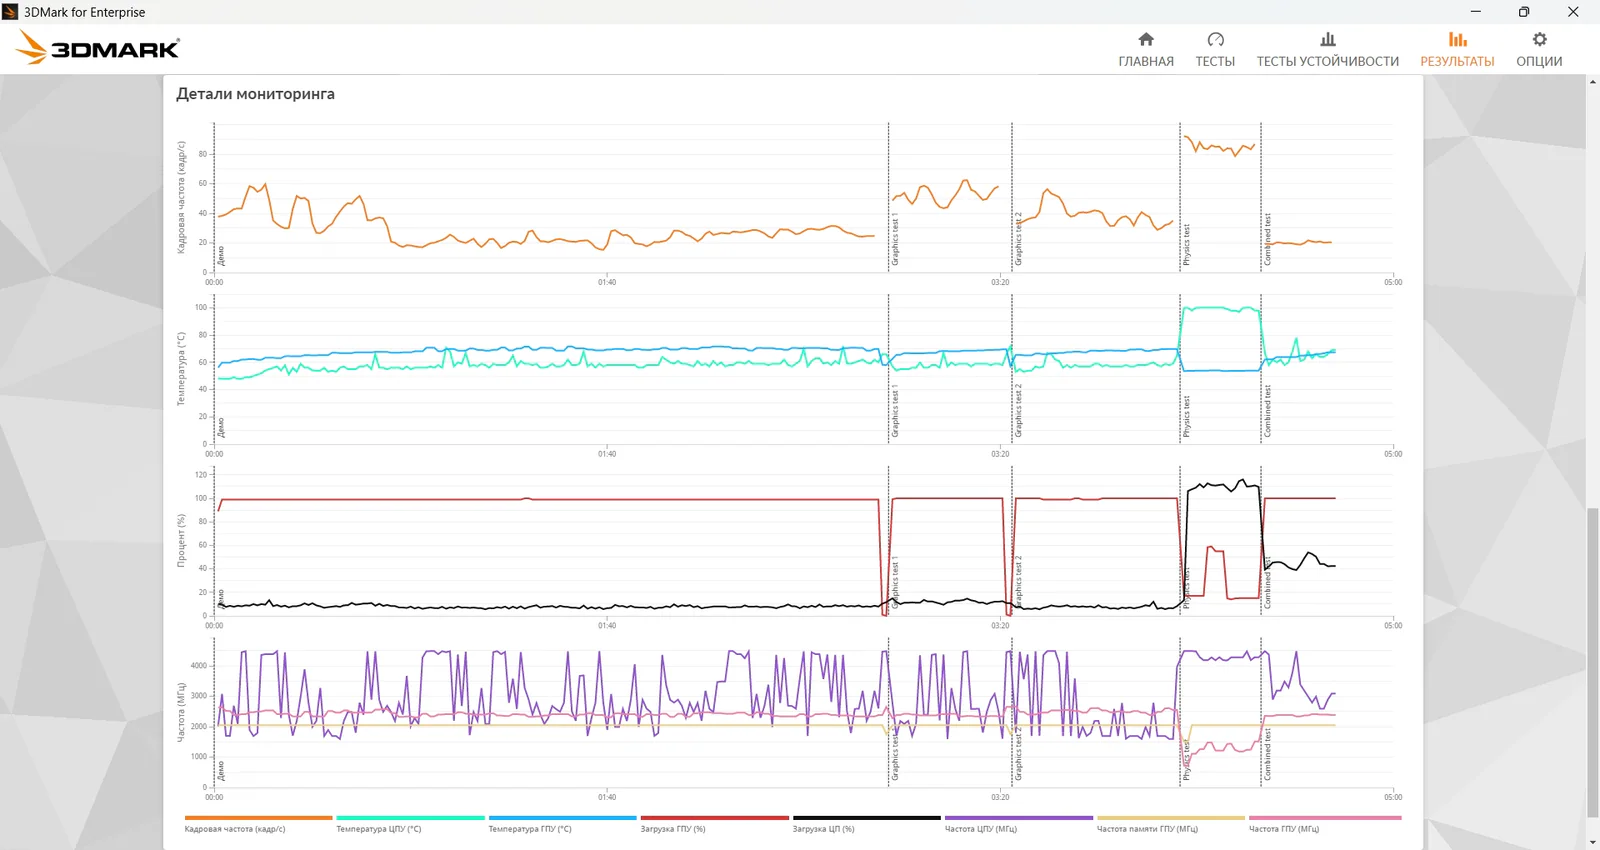The height and width of the screenshot is (850, 1600).
Task: Toggle Частота ЦПУ legend item
Action: pyautogui.click(x=1018, y=824)
